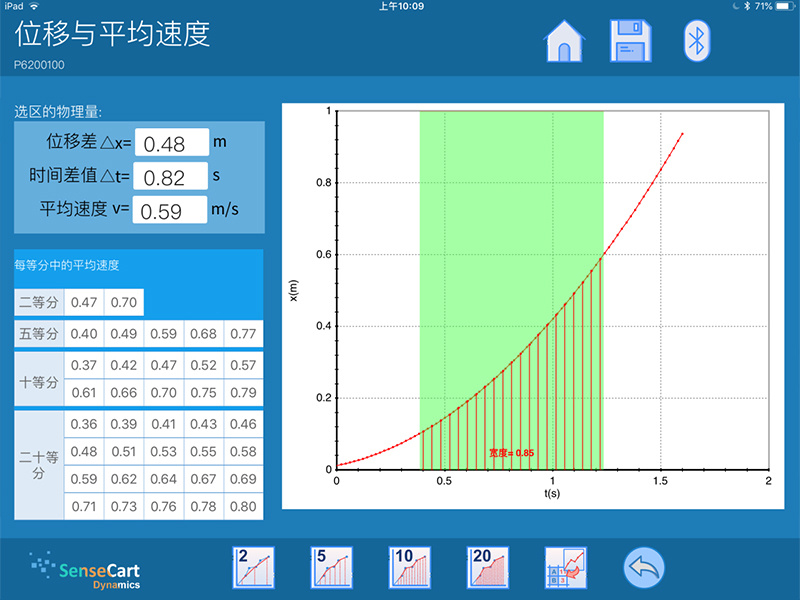Image resolution: width=800 pixels, height=600 pixels.
Task: Tap the t(s) axis label
Action: [x=552, y=493]
